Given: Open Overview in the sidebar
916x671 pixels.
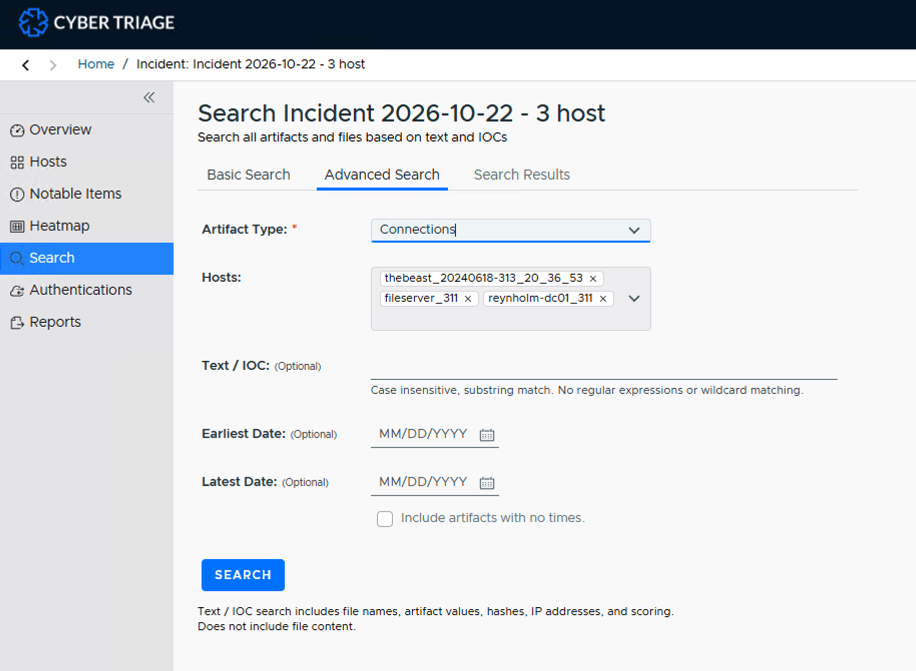Looking at the screenshot, I should pos(86,130).
